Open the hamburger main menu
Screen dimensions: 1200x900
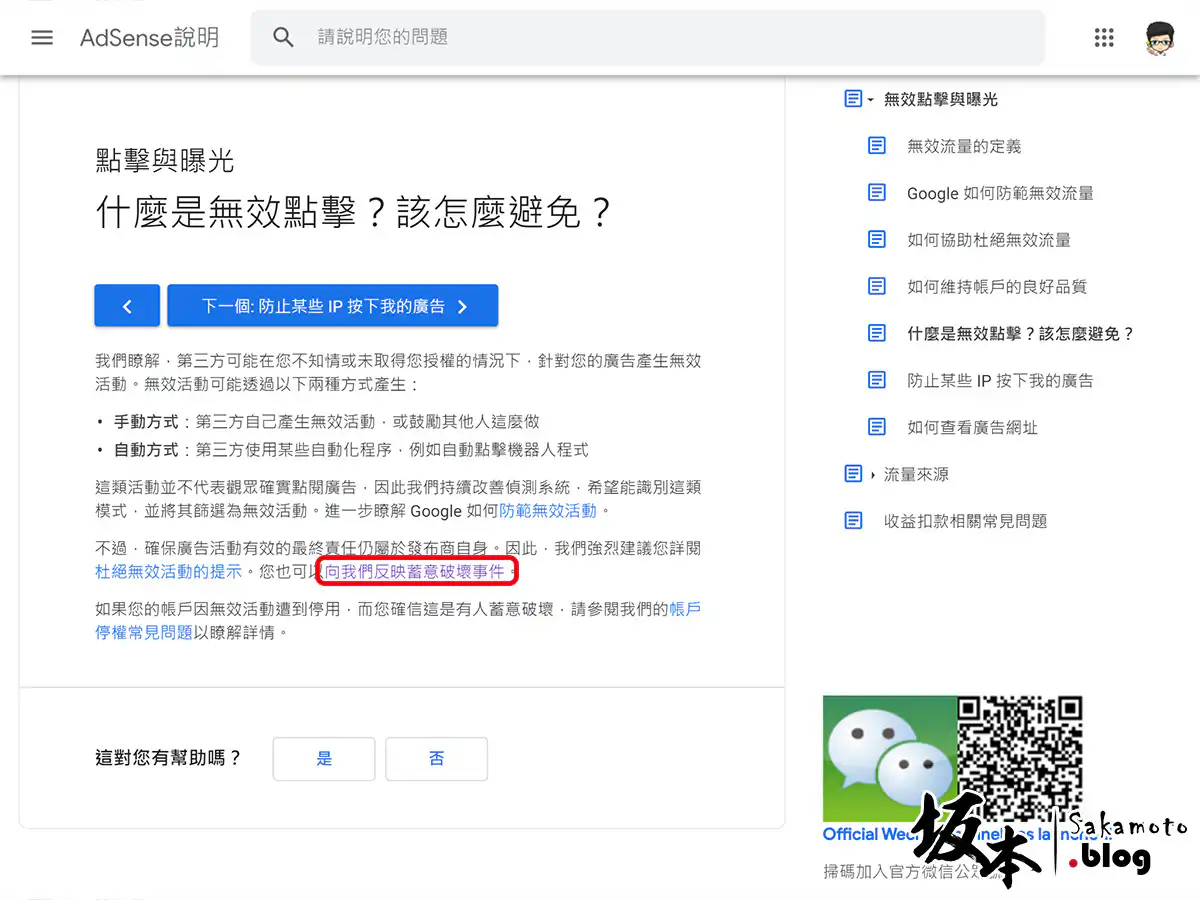tap(42, 38)
